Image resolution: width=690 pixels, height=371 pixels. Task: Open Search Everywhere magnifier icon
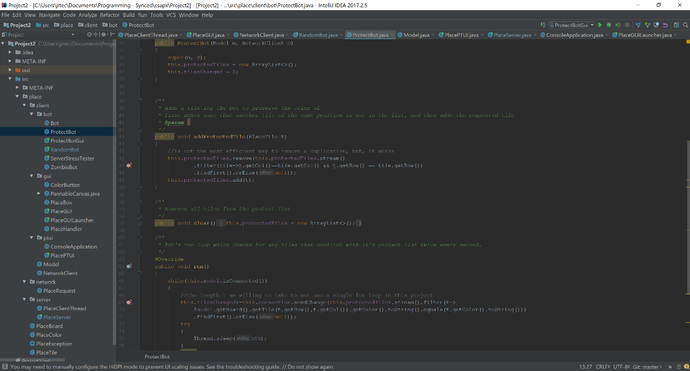point(685,25)
